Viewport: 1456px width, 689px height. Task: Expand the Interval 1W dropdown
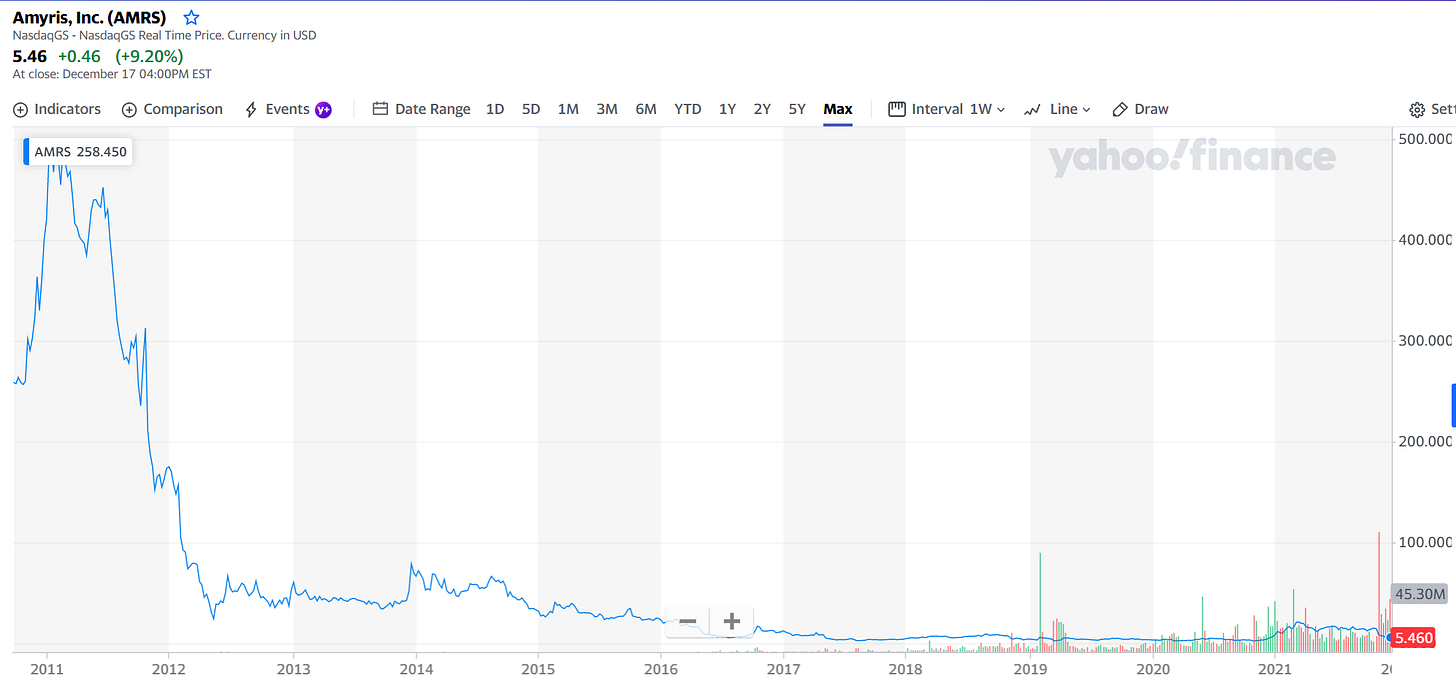tap(947, 109)
